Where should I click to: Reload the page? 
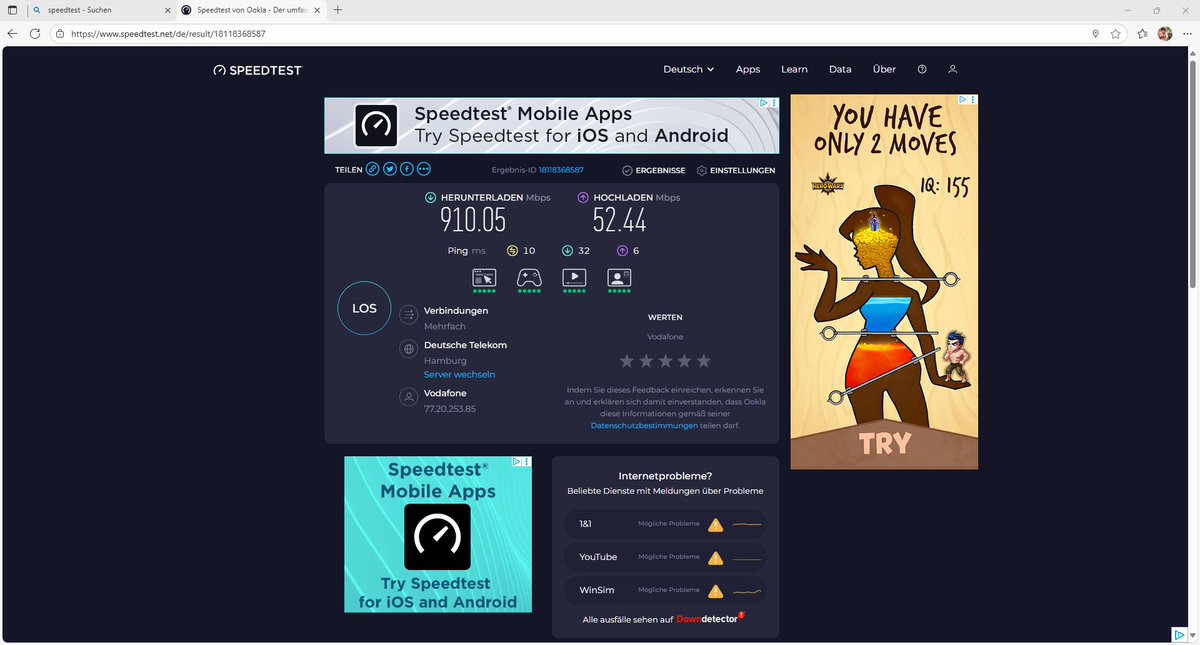coord(34,33)
